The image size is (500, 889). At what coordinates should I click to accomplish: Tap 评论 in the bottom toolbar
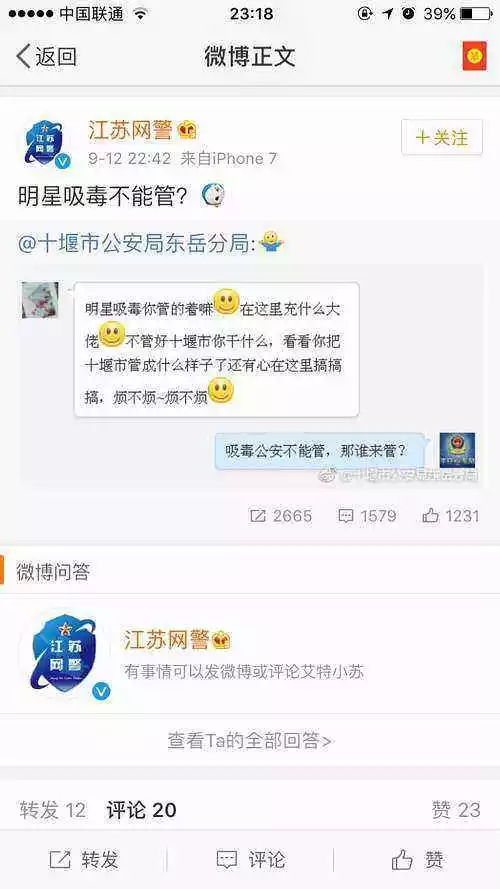250,860
